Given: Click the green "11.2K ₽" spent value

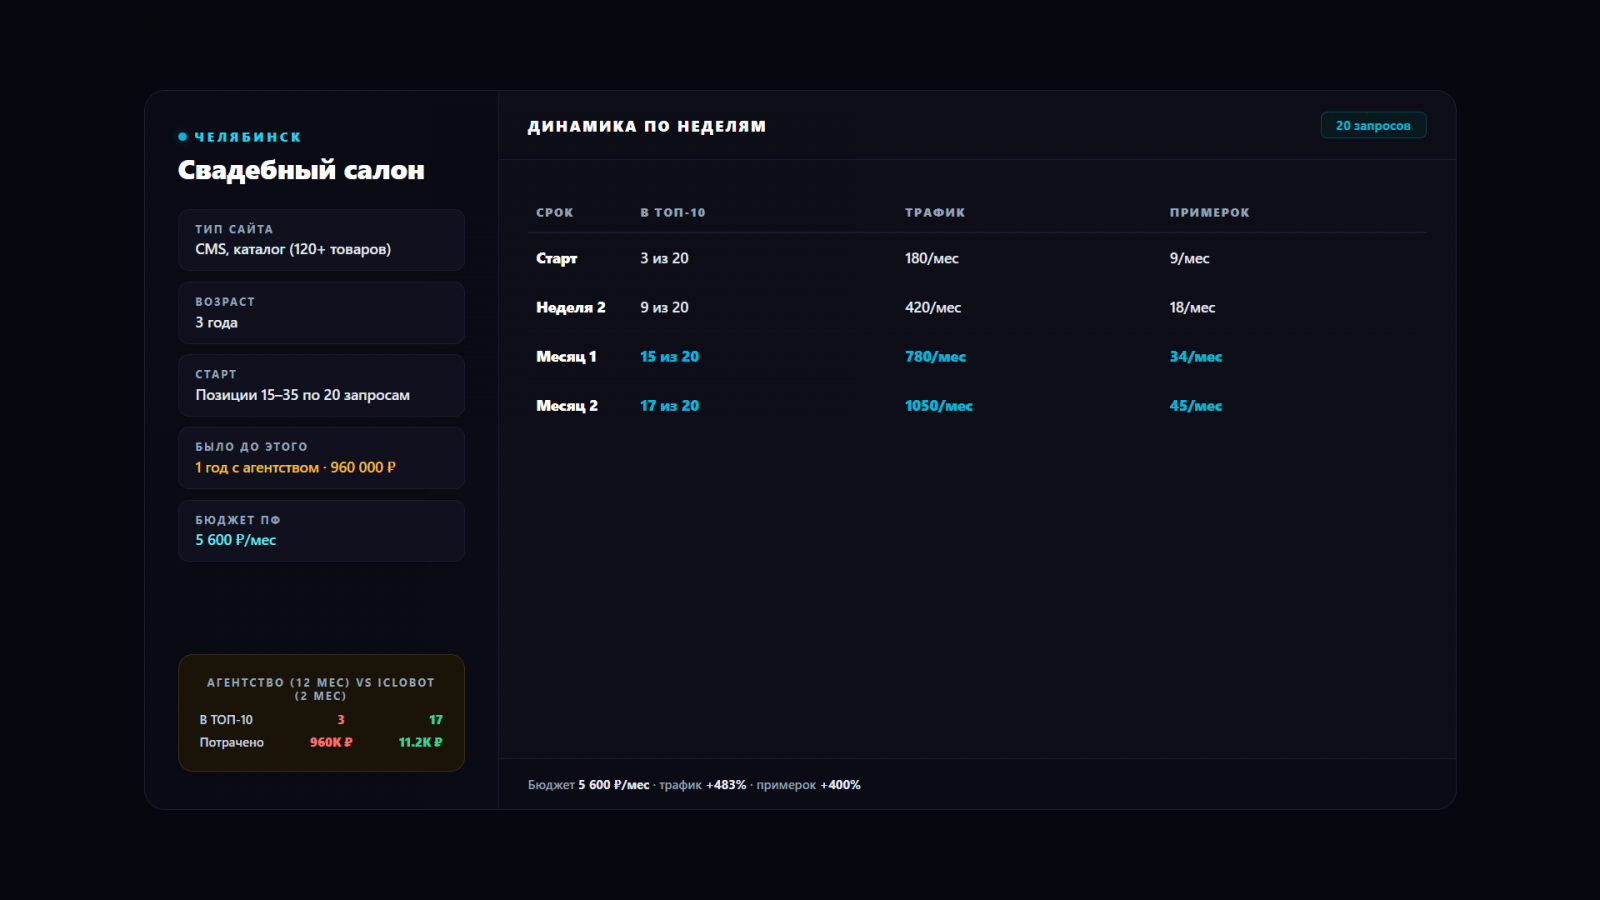Looking at the screenshot, I should click(x=420, y=742).
